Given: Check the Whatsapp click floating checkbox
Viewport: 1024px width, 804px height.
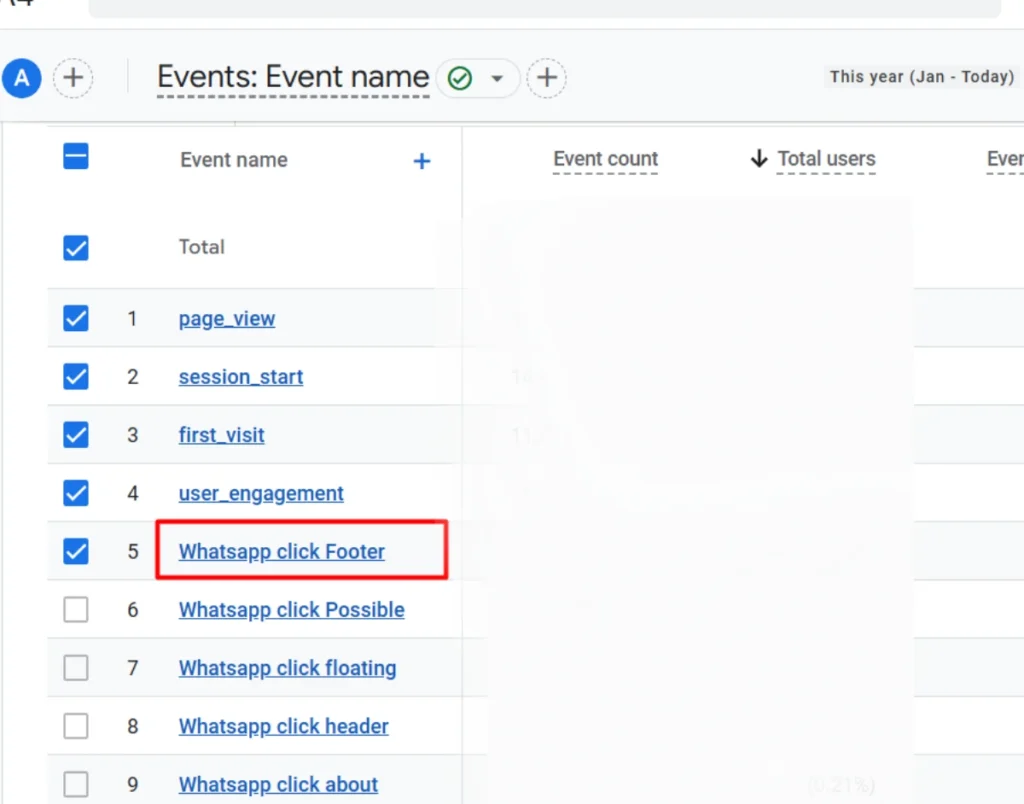Looking at the screenshot, I should tap(76, 668).
